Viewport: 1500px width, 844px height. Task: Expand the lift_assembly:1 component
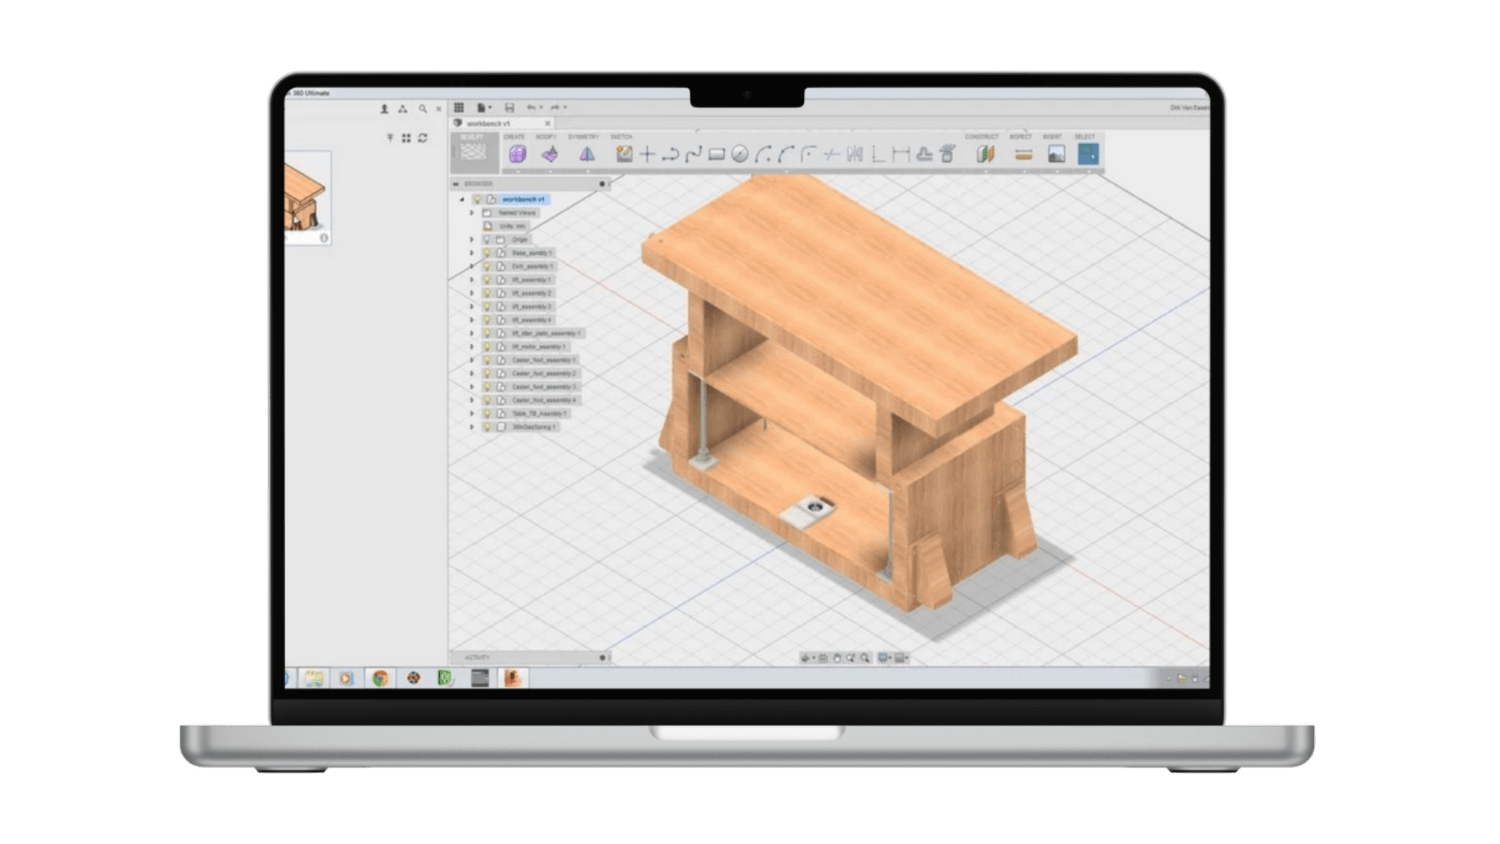click(472, 280)
